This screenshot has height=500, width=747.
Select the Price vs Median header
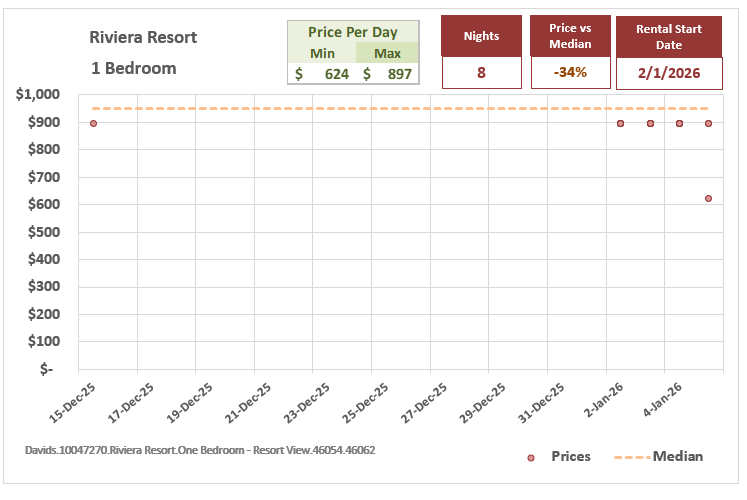click(571, 36)
